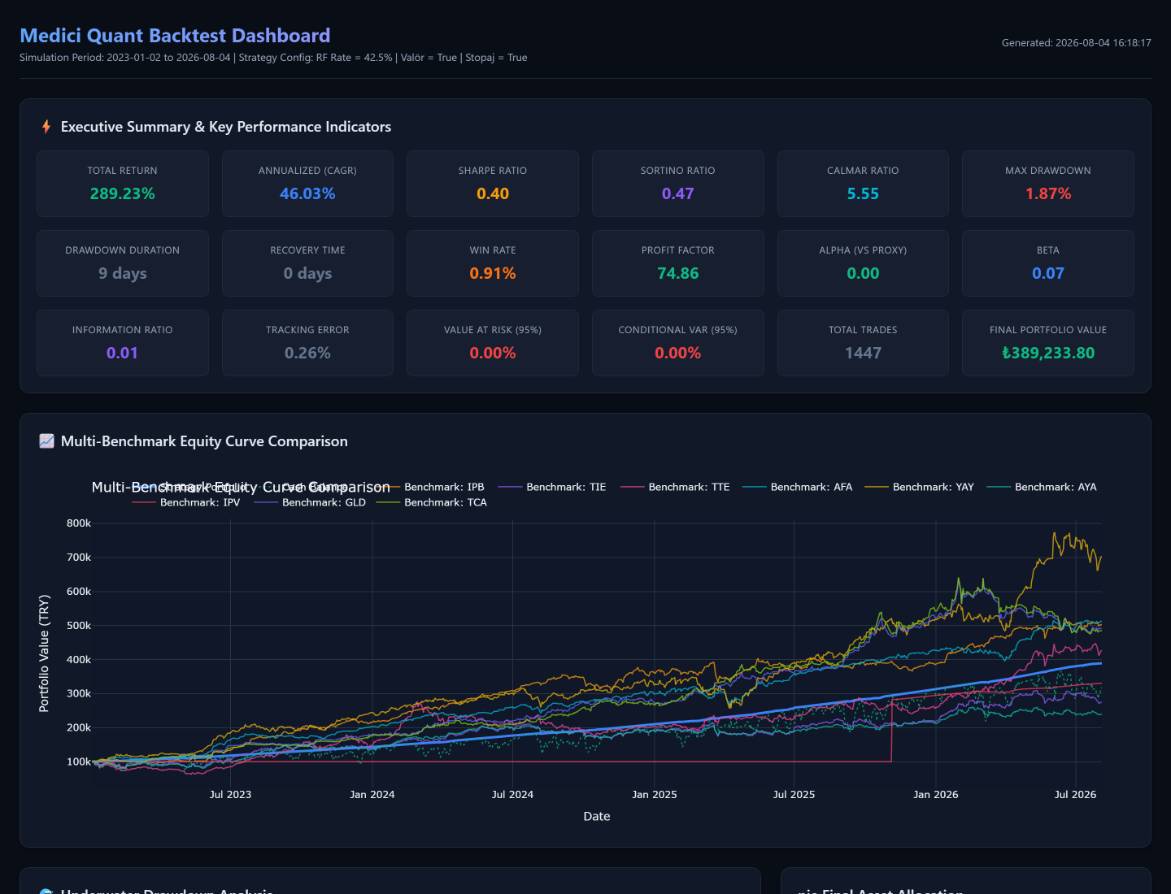Screen dimensions: 1171x894
Task: Toggle the Benchmark: TCA legend entry
Action: [432, 503]
